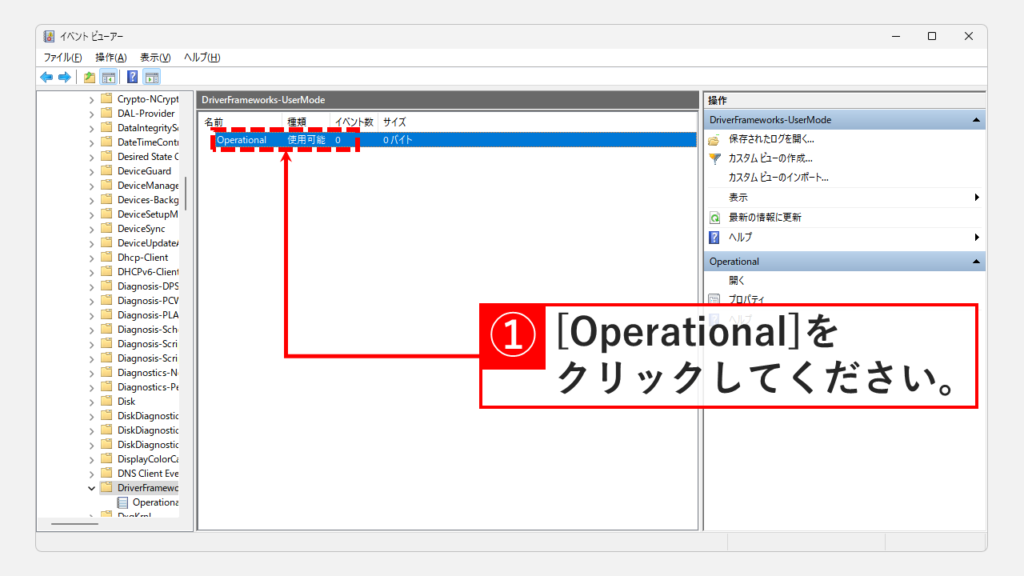The height and width of the screenshot is (576, 1024).
Task: Click the open-folder icon beside 保存されたログを開く
Action: (714, 139)
